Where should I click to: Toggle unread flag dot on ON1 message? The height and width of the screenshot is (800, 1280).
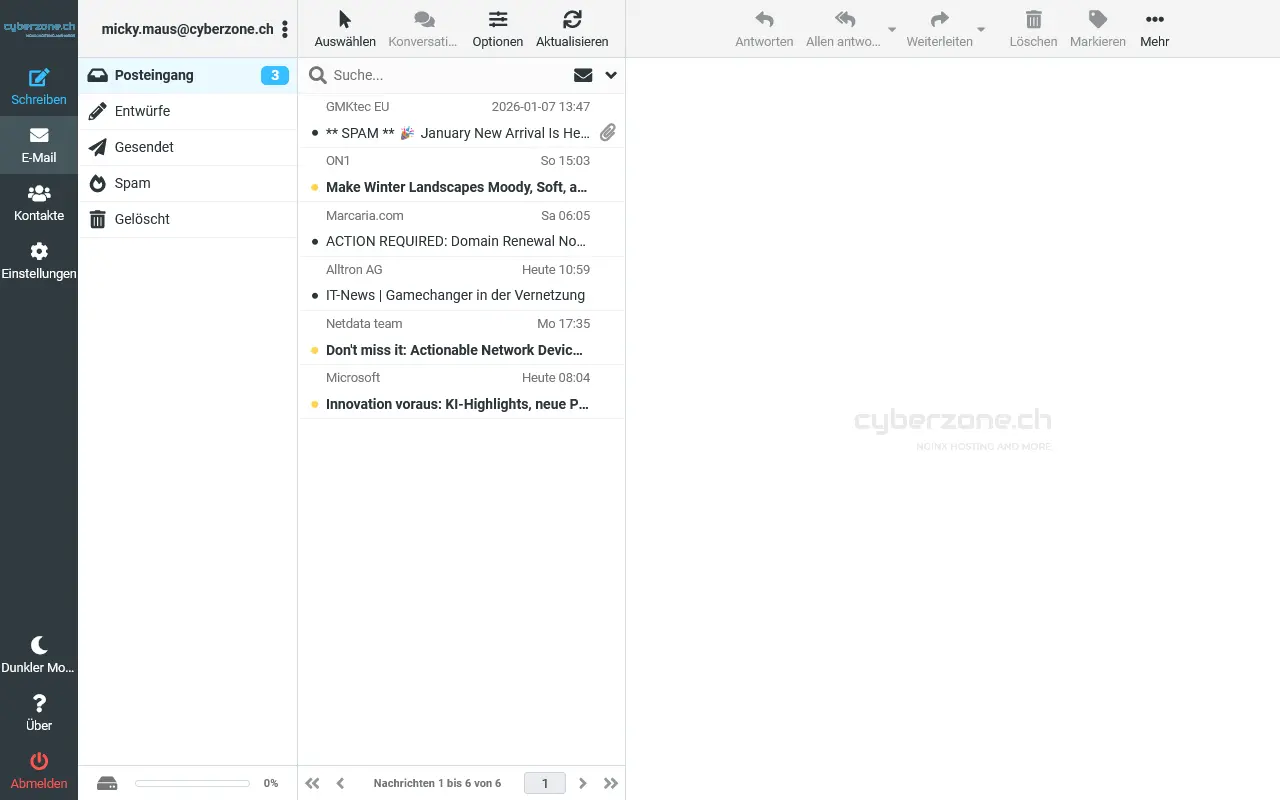point(315,187)
